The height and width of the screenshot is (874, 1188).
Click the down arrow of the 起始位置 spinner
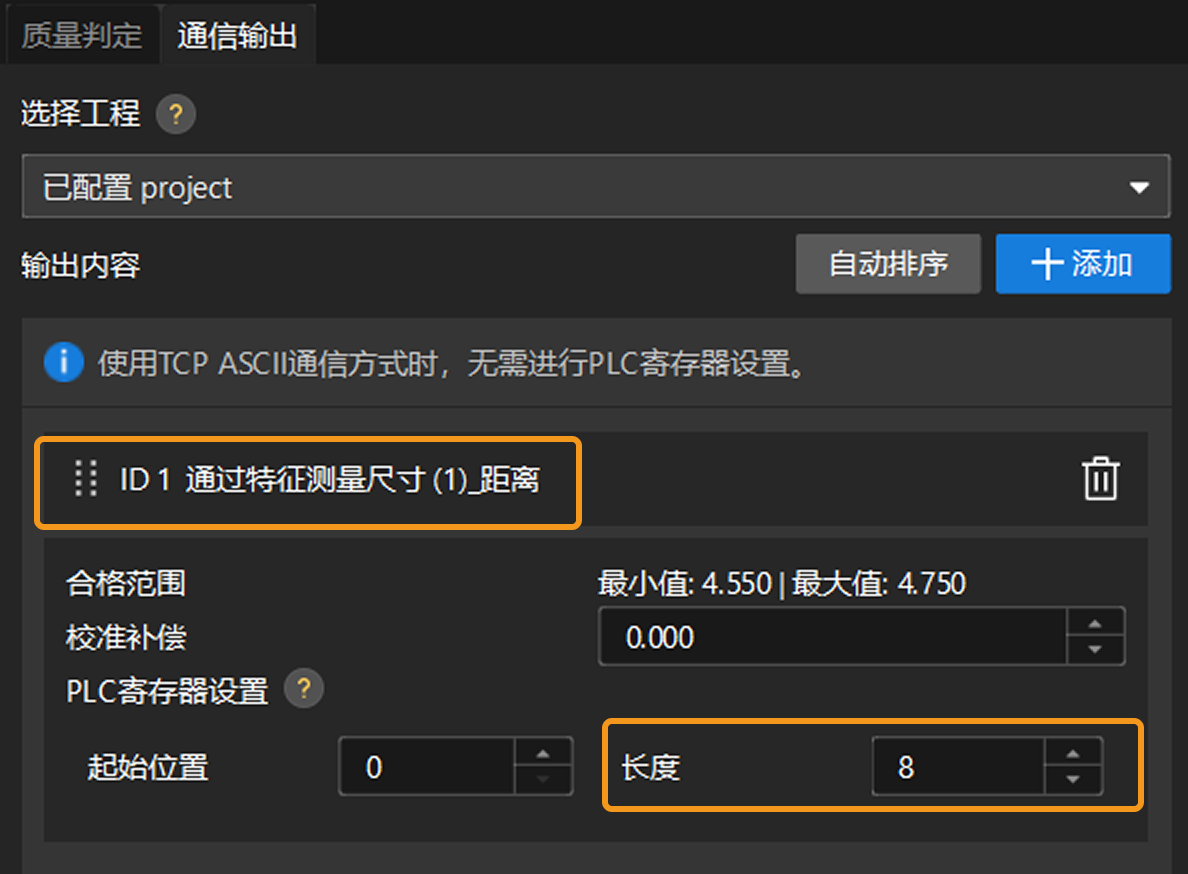pyautogui.click(x=543, y=778)
